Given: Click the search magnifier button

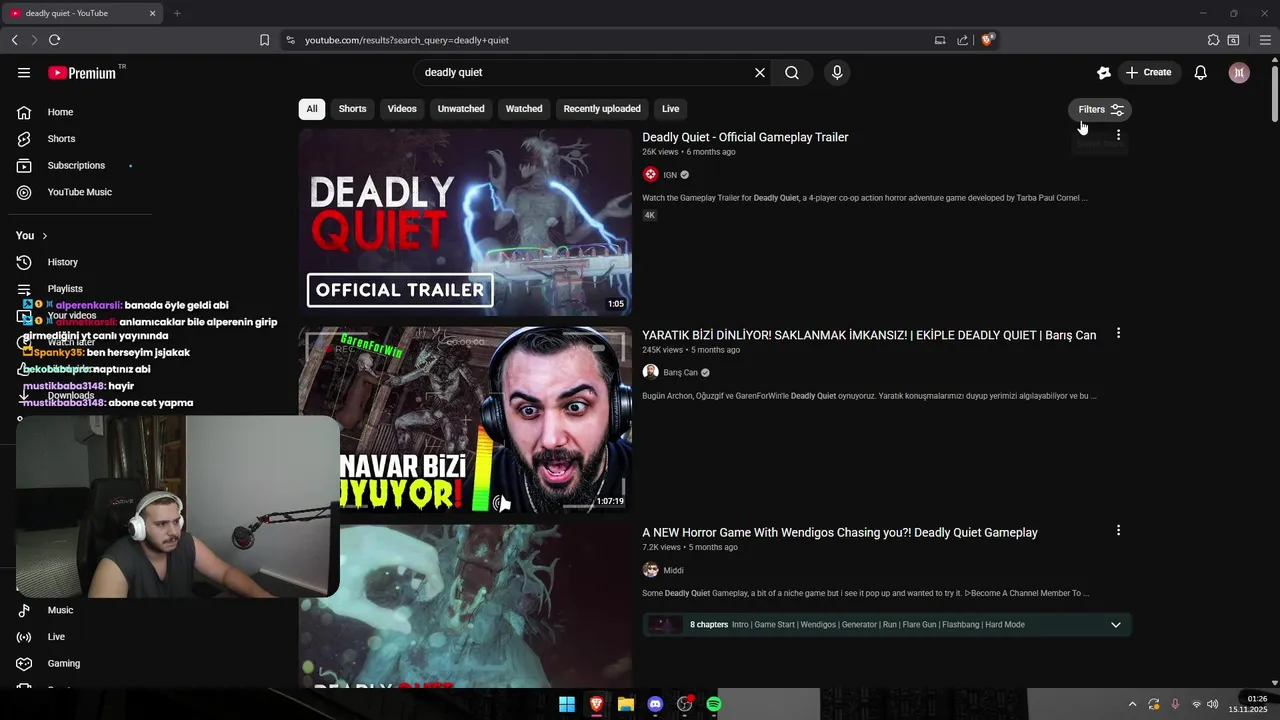Looking at the screenshot, I should tap(792, 72).
